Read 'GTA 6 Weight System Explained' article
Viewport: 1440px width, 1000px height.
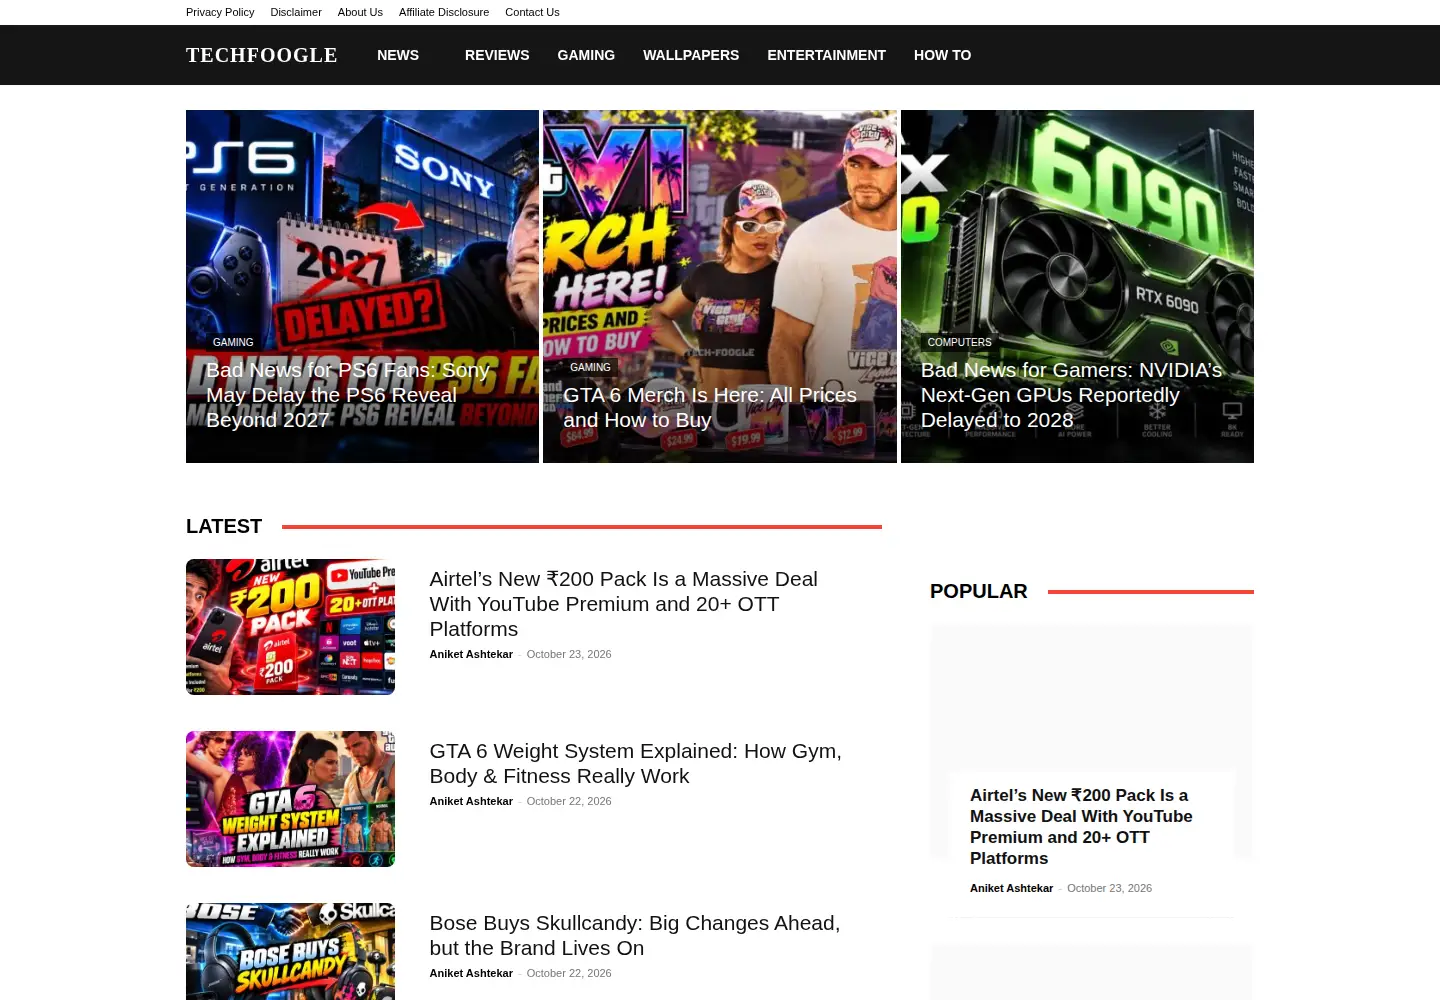point(635,763)
